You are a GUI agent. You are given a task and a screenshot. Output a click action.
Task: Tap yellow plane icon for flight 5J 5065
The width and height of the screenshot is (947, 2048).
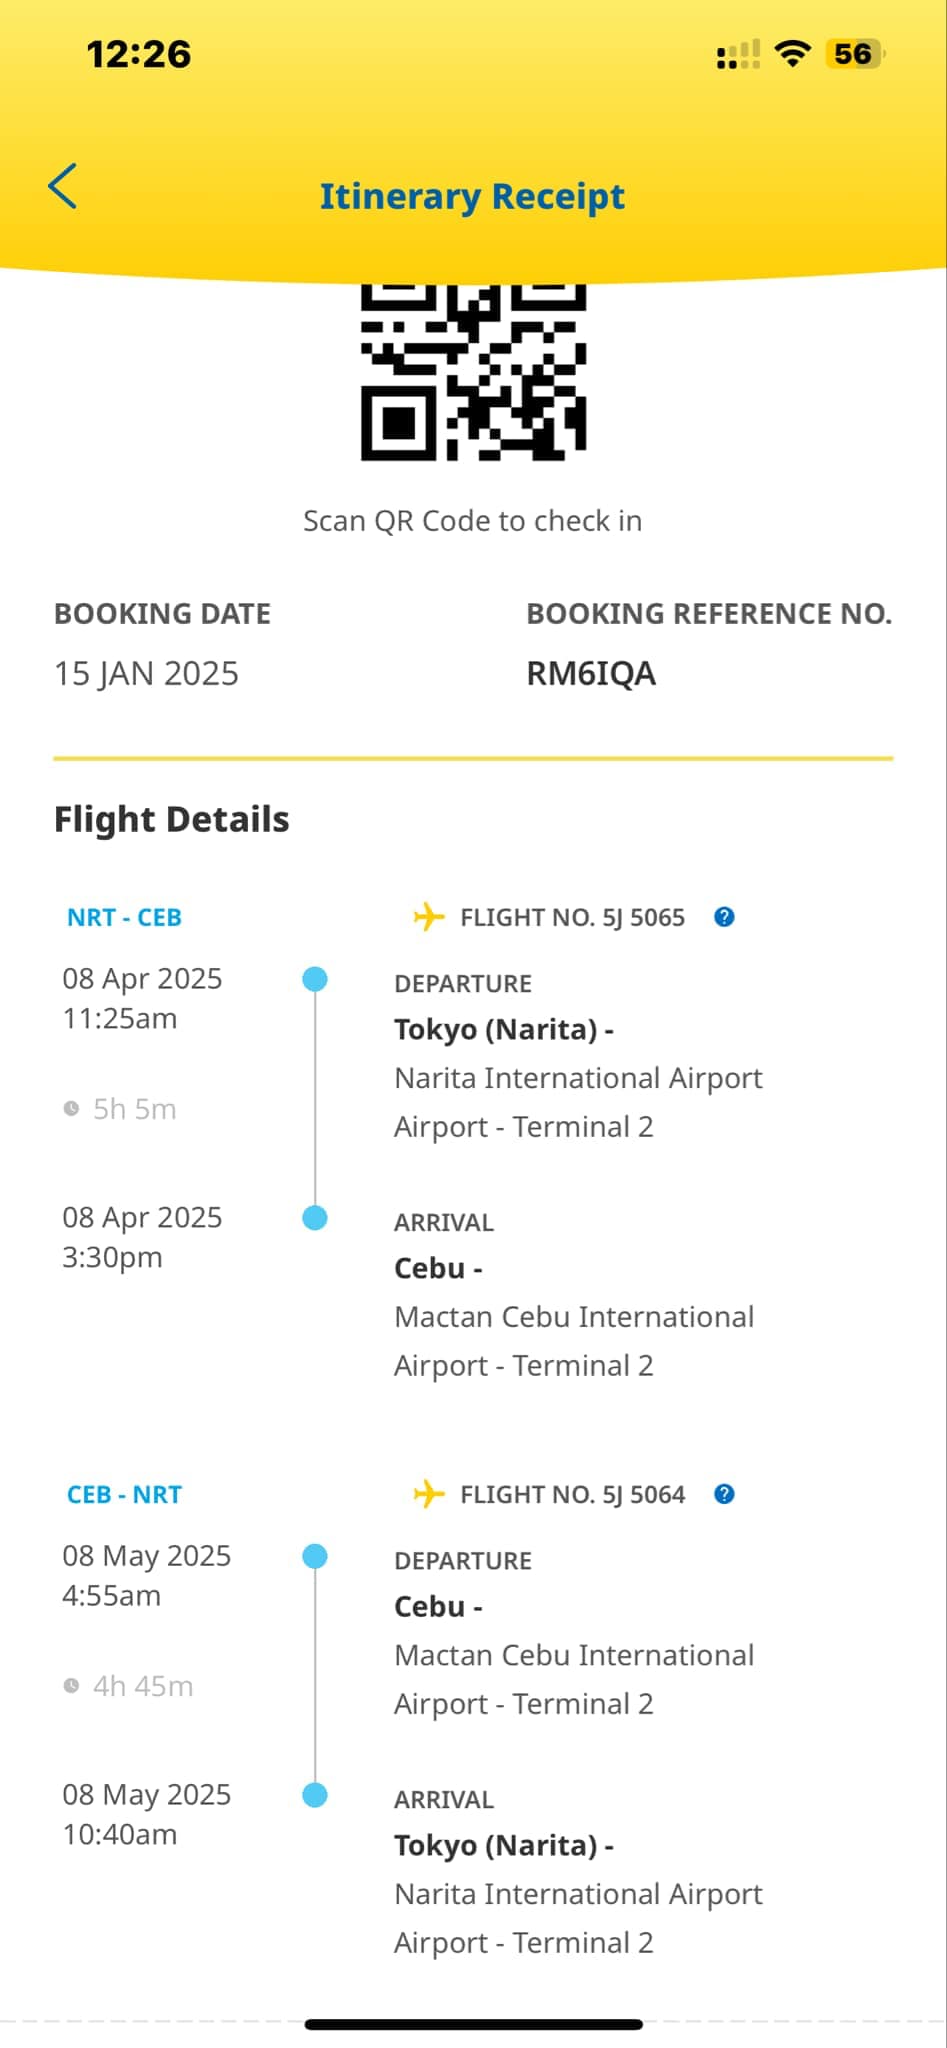coord(428,917)
